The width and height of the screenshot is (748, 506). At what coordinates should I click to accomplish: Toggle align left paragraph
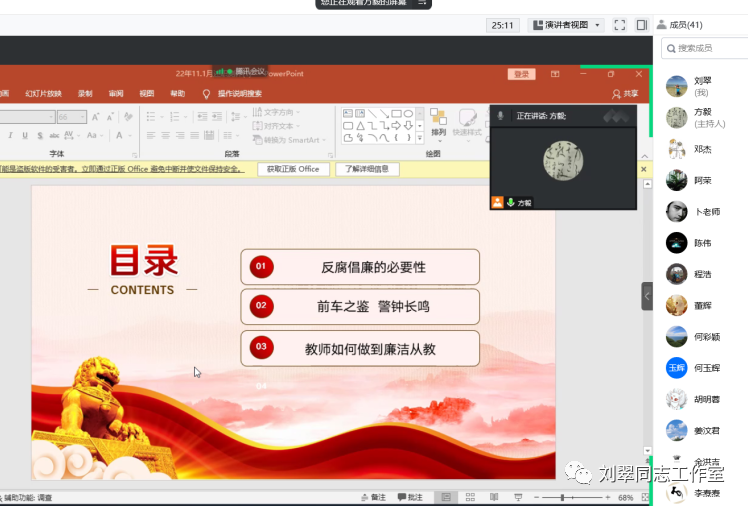151,135
